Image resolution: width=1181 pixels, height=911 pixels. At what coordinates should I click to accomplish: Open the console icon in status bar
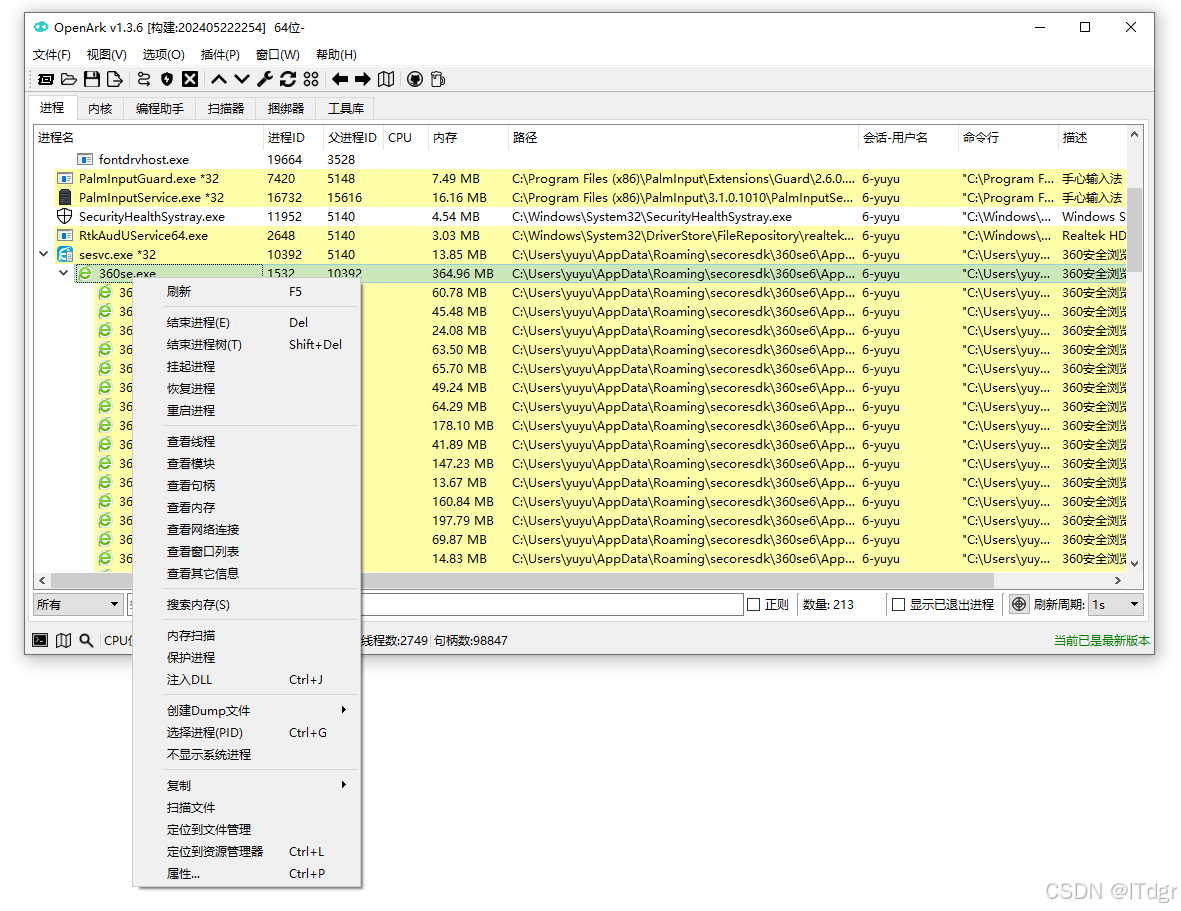click(x=40, y=640)
